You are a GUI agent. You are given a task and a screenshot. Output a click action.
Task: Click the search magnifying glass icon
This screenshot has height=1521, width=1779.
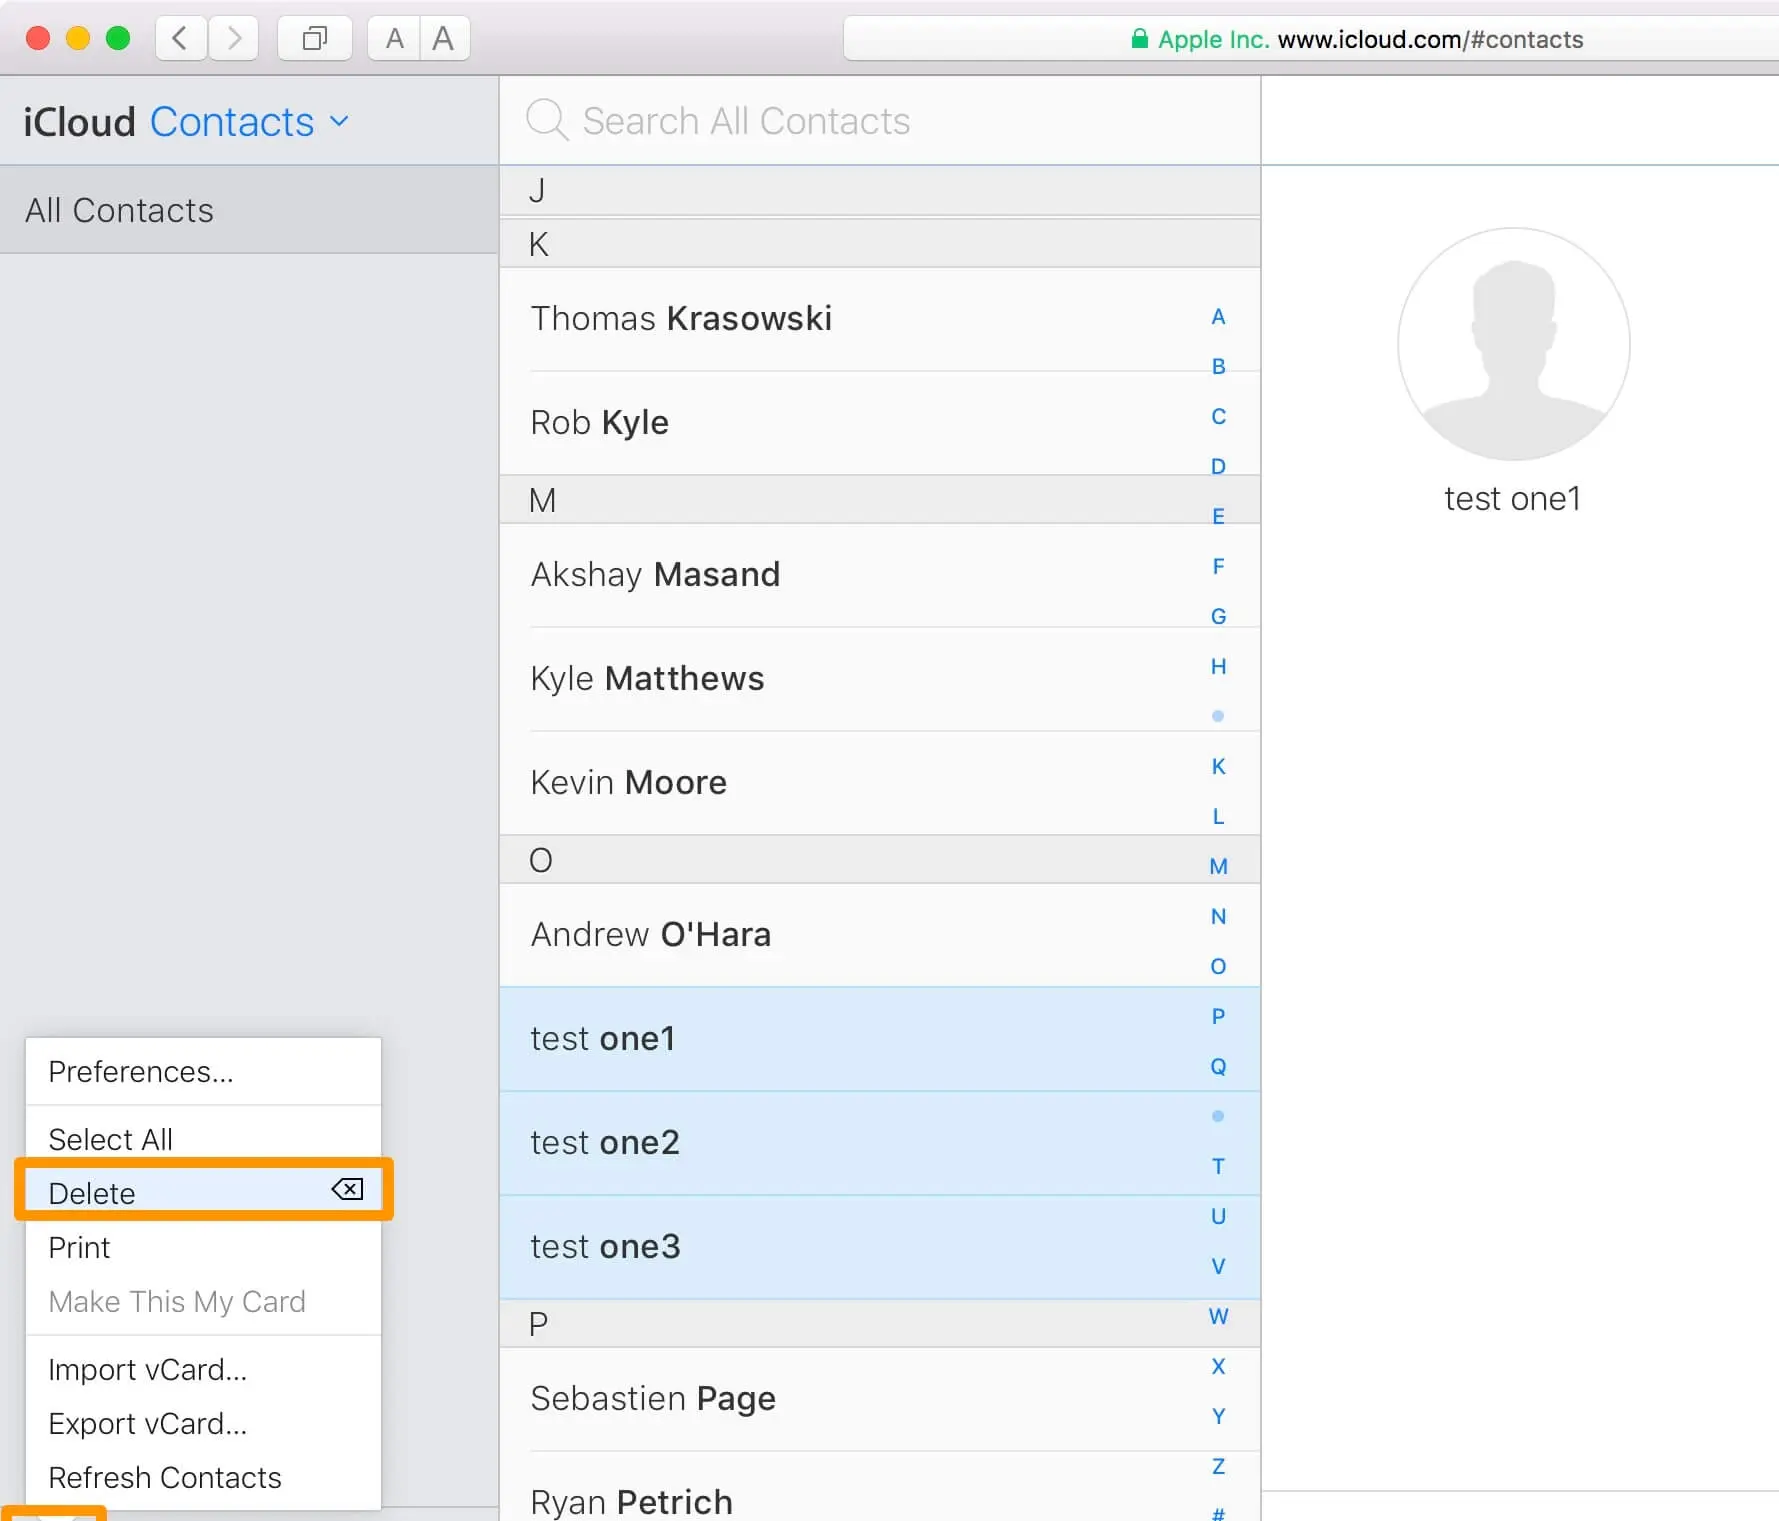coord(546,120)
